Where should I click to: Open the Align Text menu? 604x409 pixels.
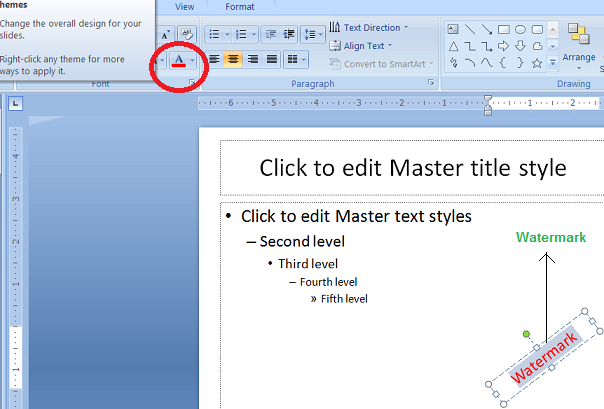[361, 46]
